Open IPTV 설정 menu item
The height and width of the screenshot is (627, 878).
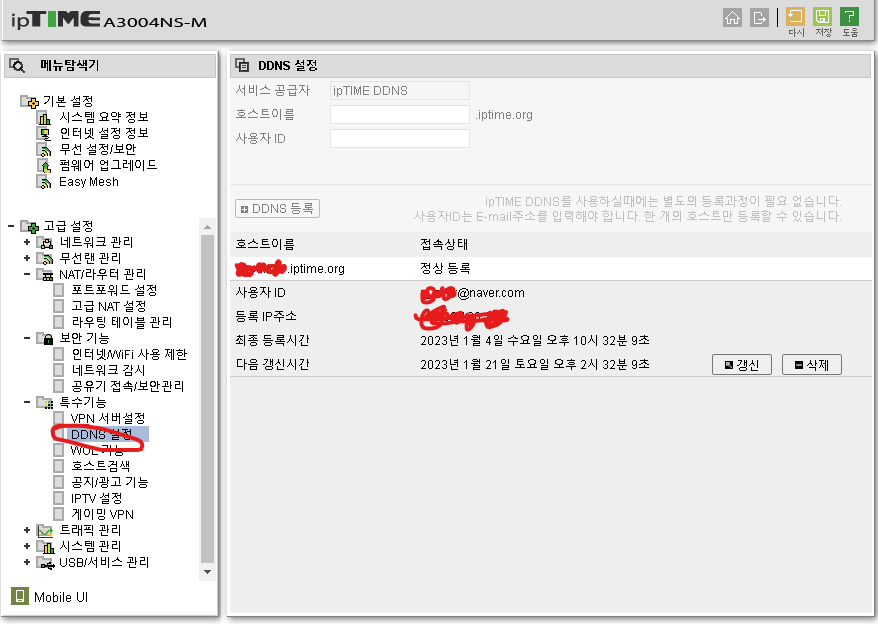tap(96, 498)
